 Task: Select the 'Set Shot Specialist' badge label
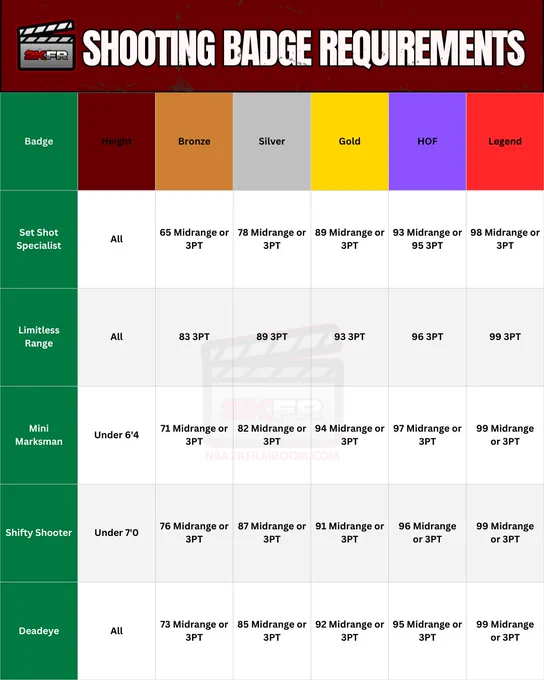click(x=39, y=239)
